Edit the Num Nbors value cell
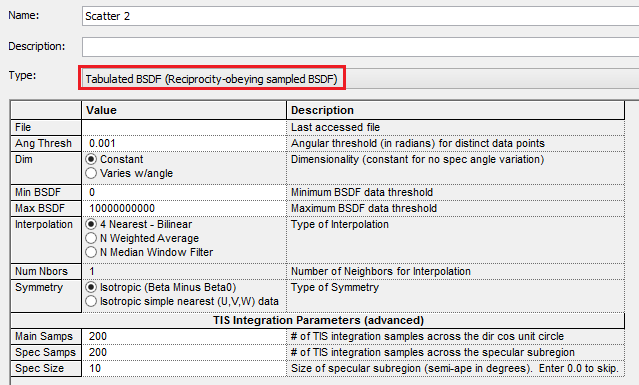This screenshot has height=385, width=639. click(x=184, y=271)
